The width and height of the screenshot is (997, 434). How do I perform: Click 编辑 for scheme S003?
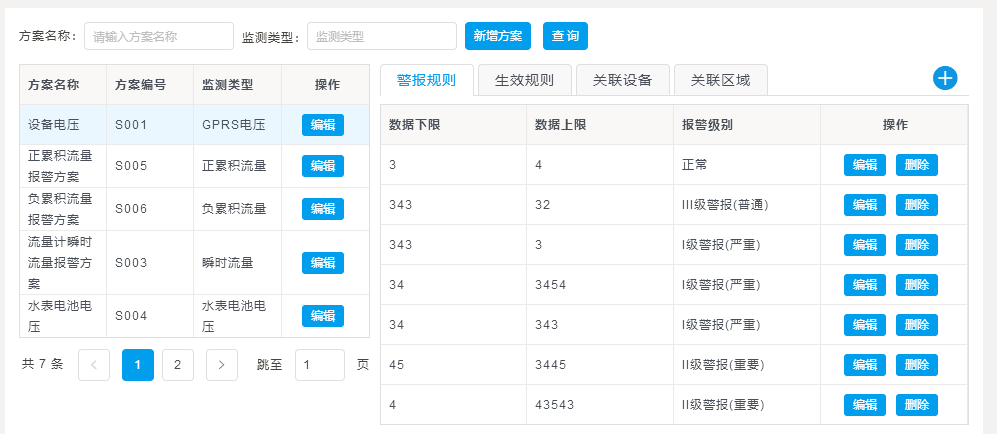[322, 263]
